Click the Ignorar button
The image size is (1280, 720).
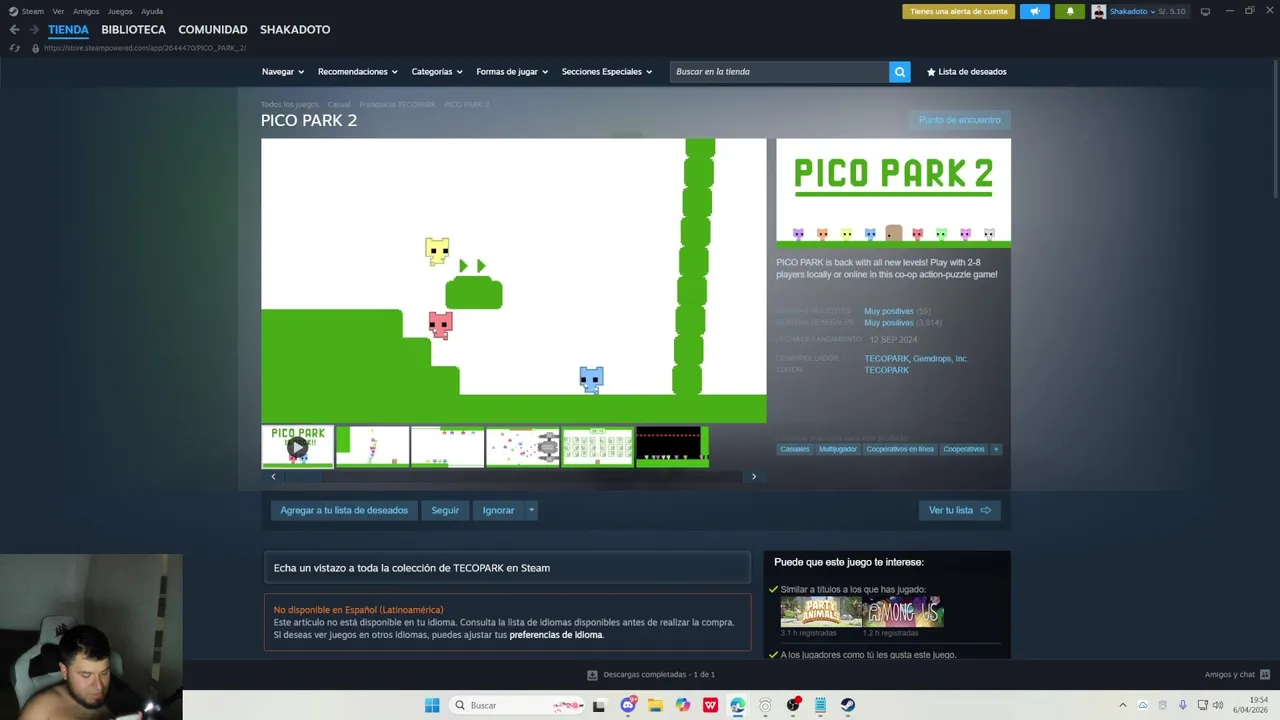pos(498,510)
